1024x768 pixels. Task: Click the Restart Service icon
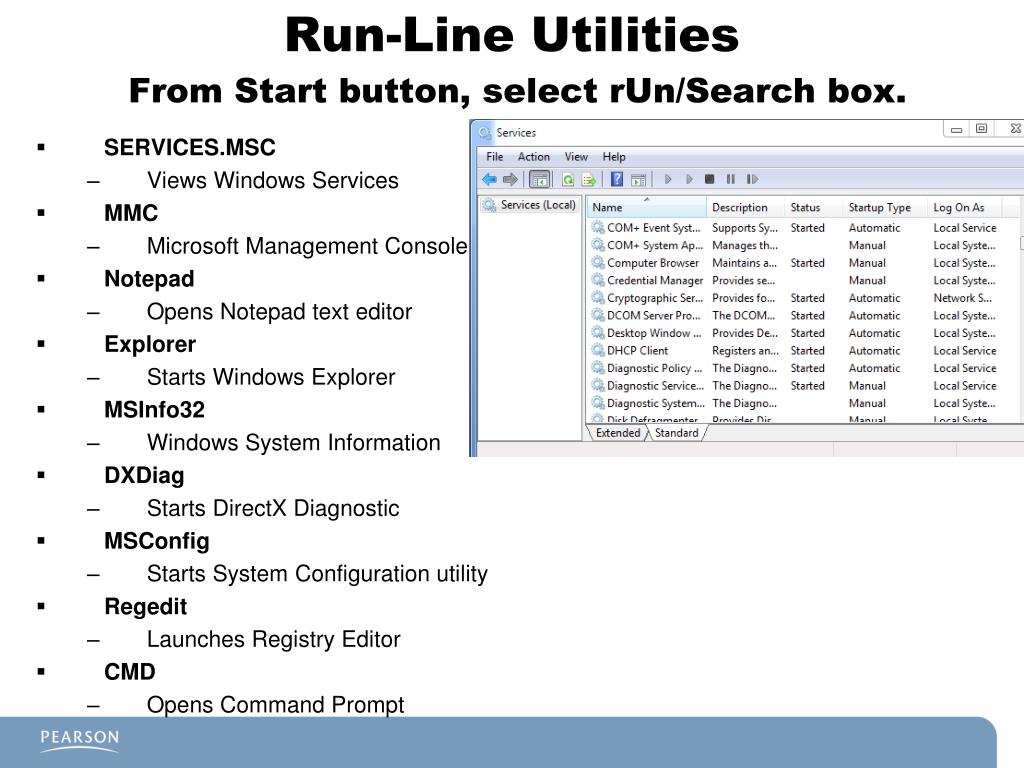pyautogui.click(x=752, y=179)
